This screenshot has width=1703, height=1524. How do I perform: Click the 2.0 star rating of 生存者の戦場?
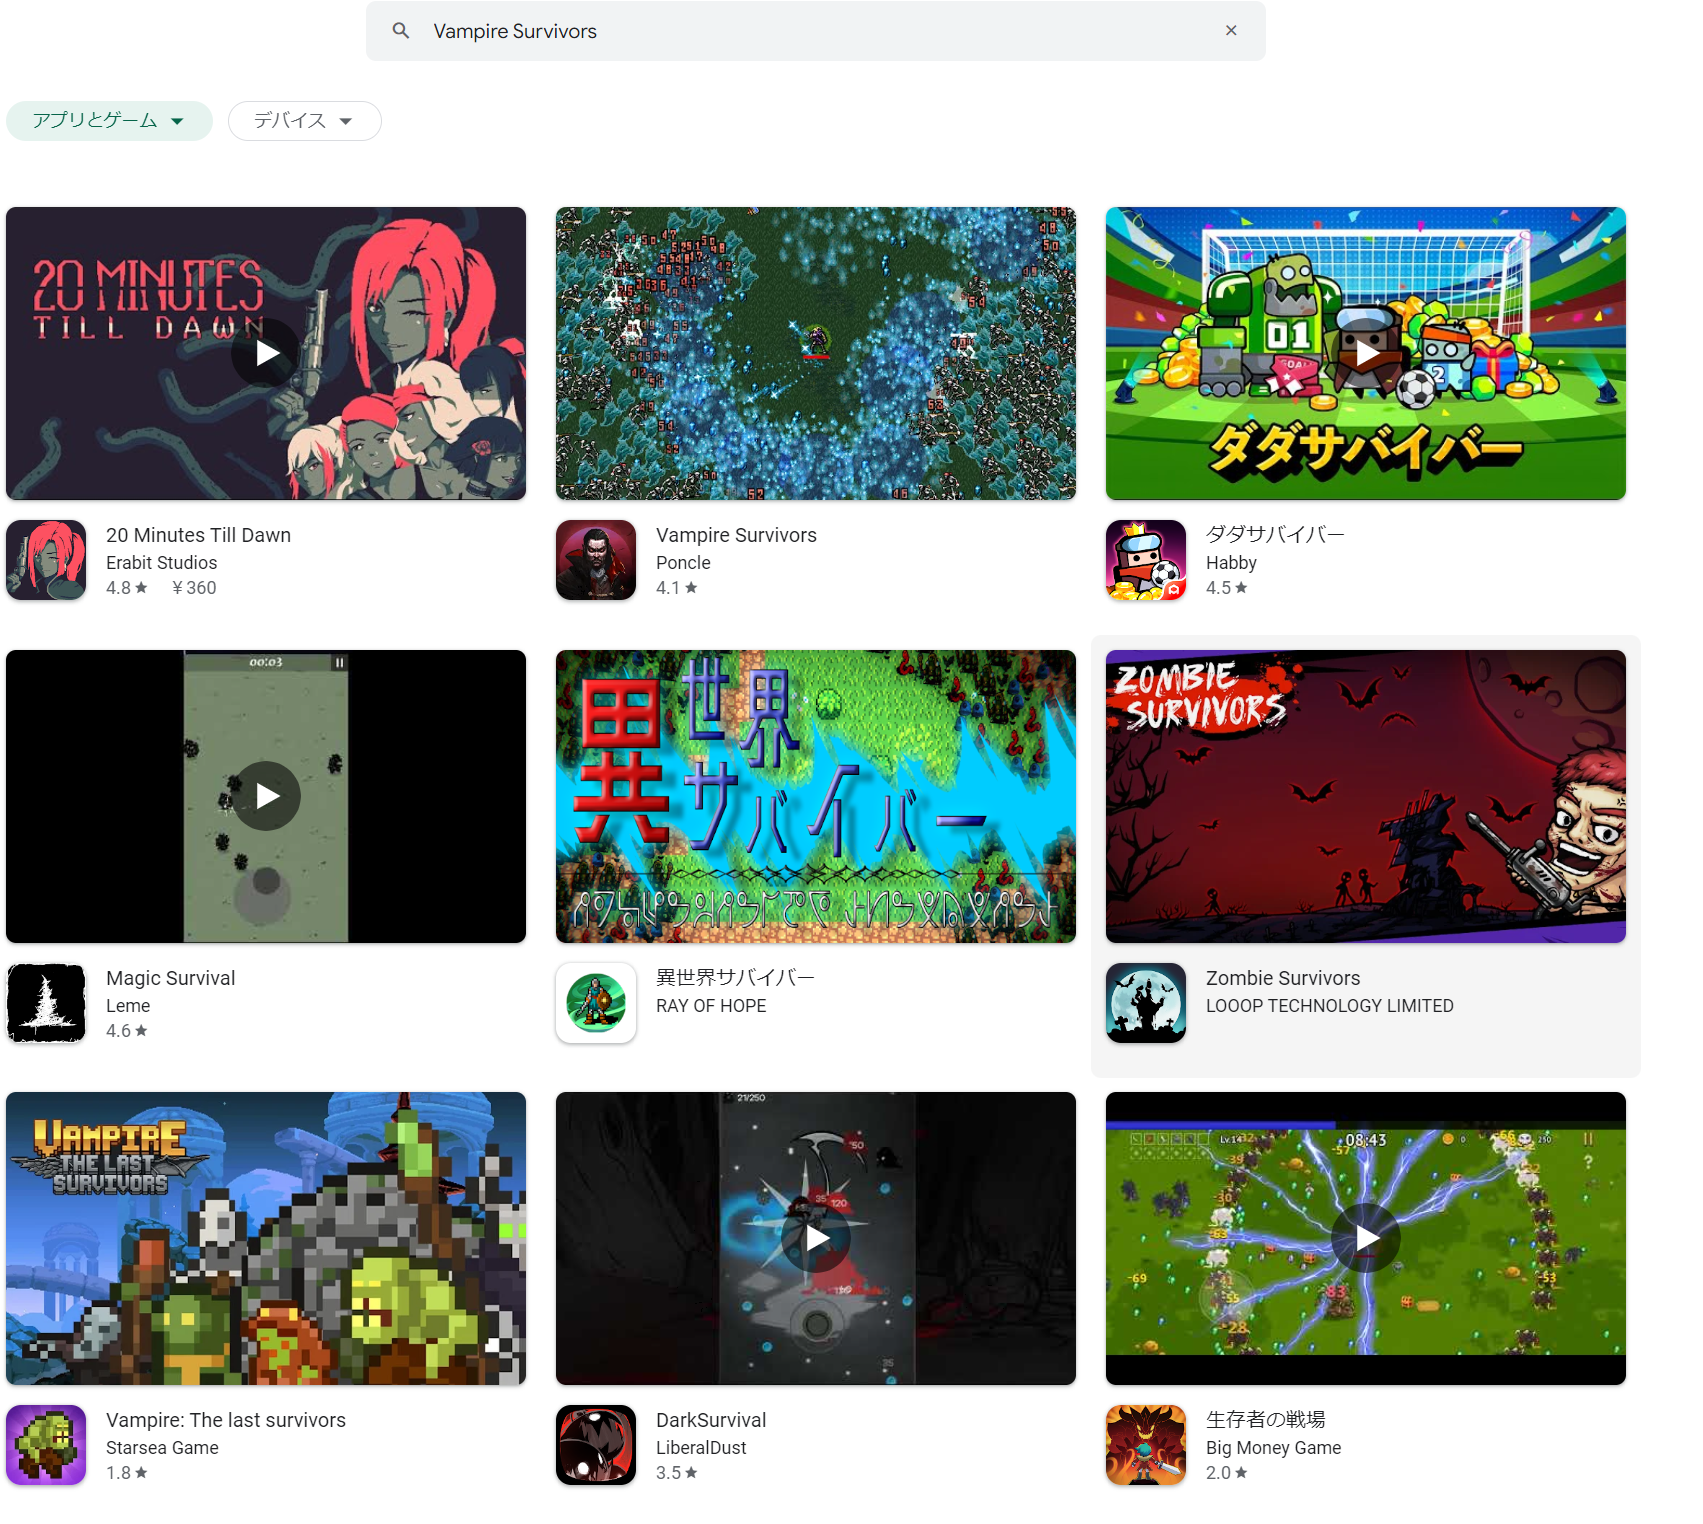(x=1227, y=1473)
